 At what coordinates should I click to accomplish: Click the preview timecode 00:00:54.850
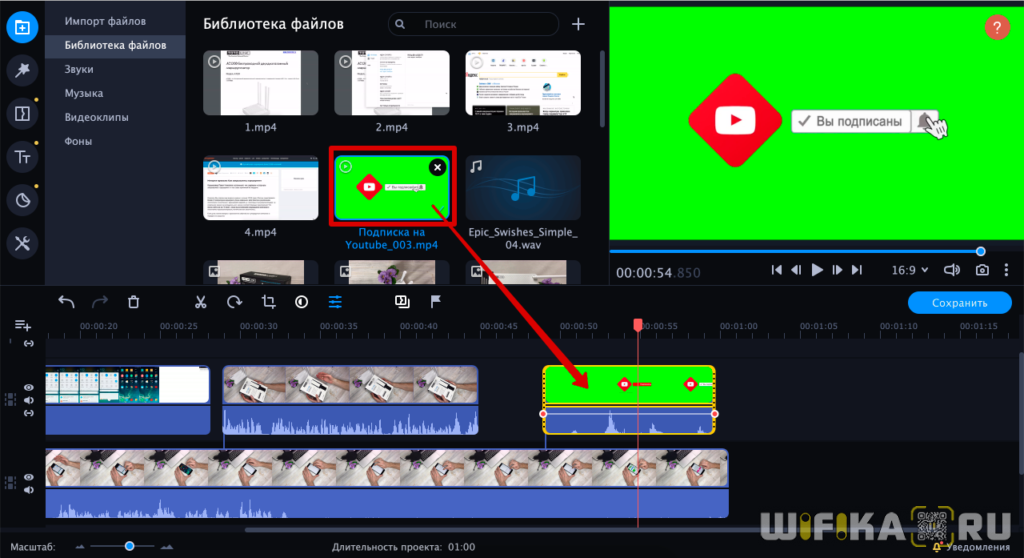tap(658, 272)
